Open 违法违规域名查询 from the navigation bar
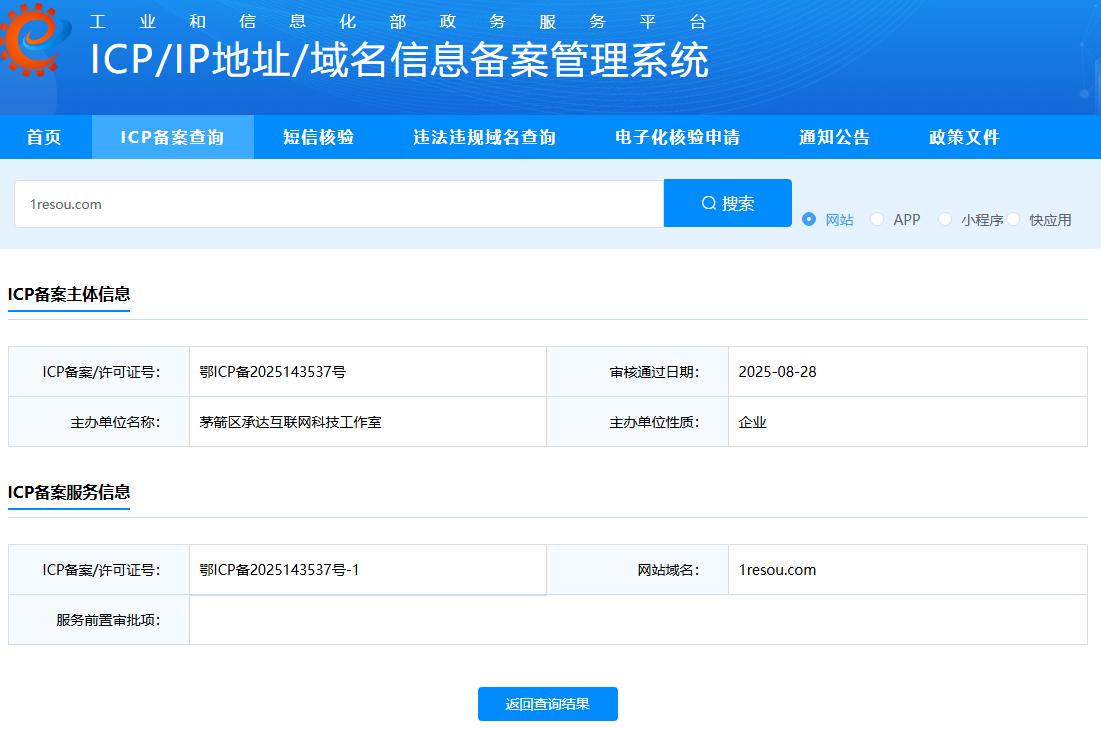This screenshot has height=729, width=1101. 484,137
